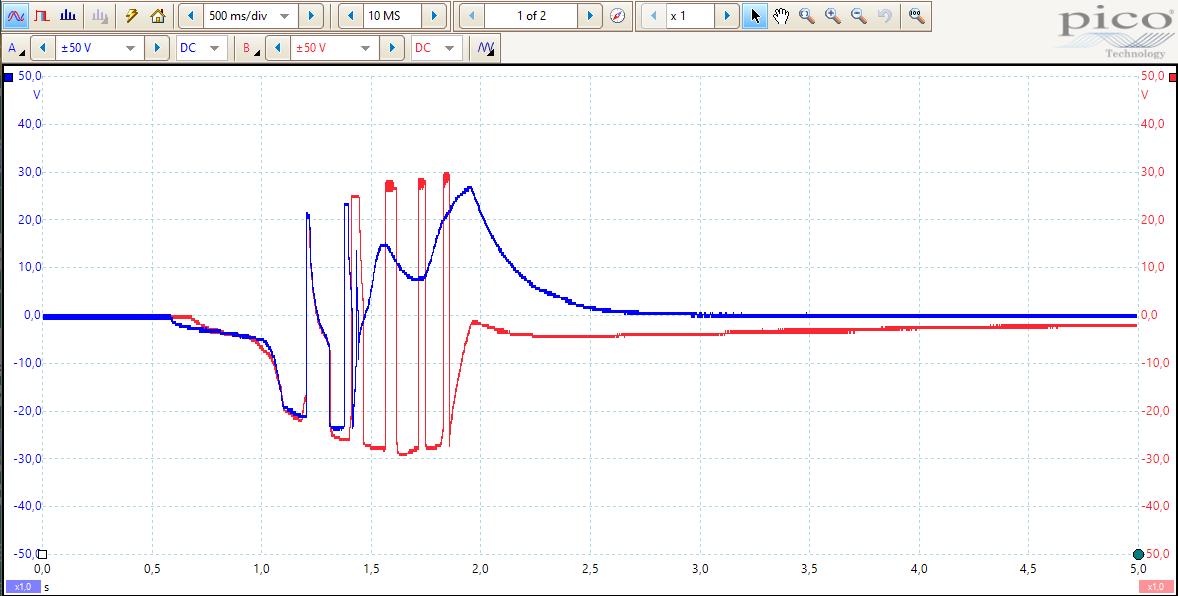Select the Zoom-in tool
Image resolution: width=1178 pixels, height=596 pixels.
pos(832,15)
